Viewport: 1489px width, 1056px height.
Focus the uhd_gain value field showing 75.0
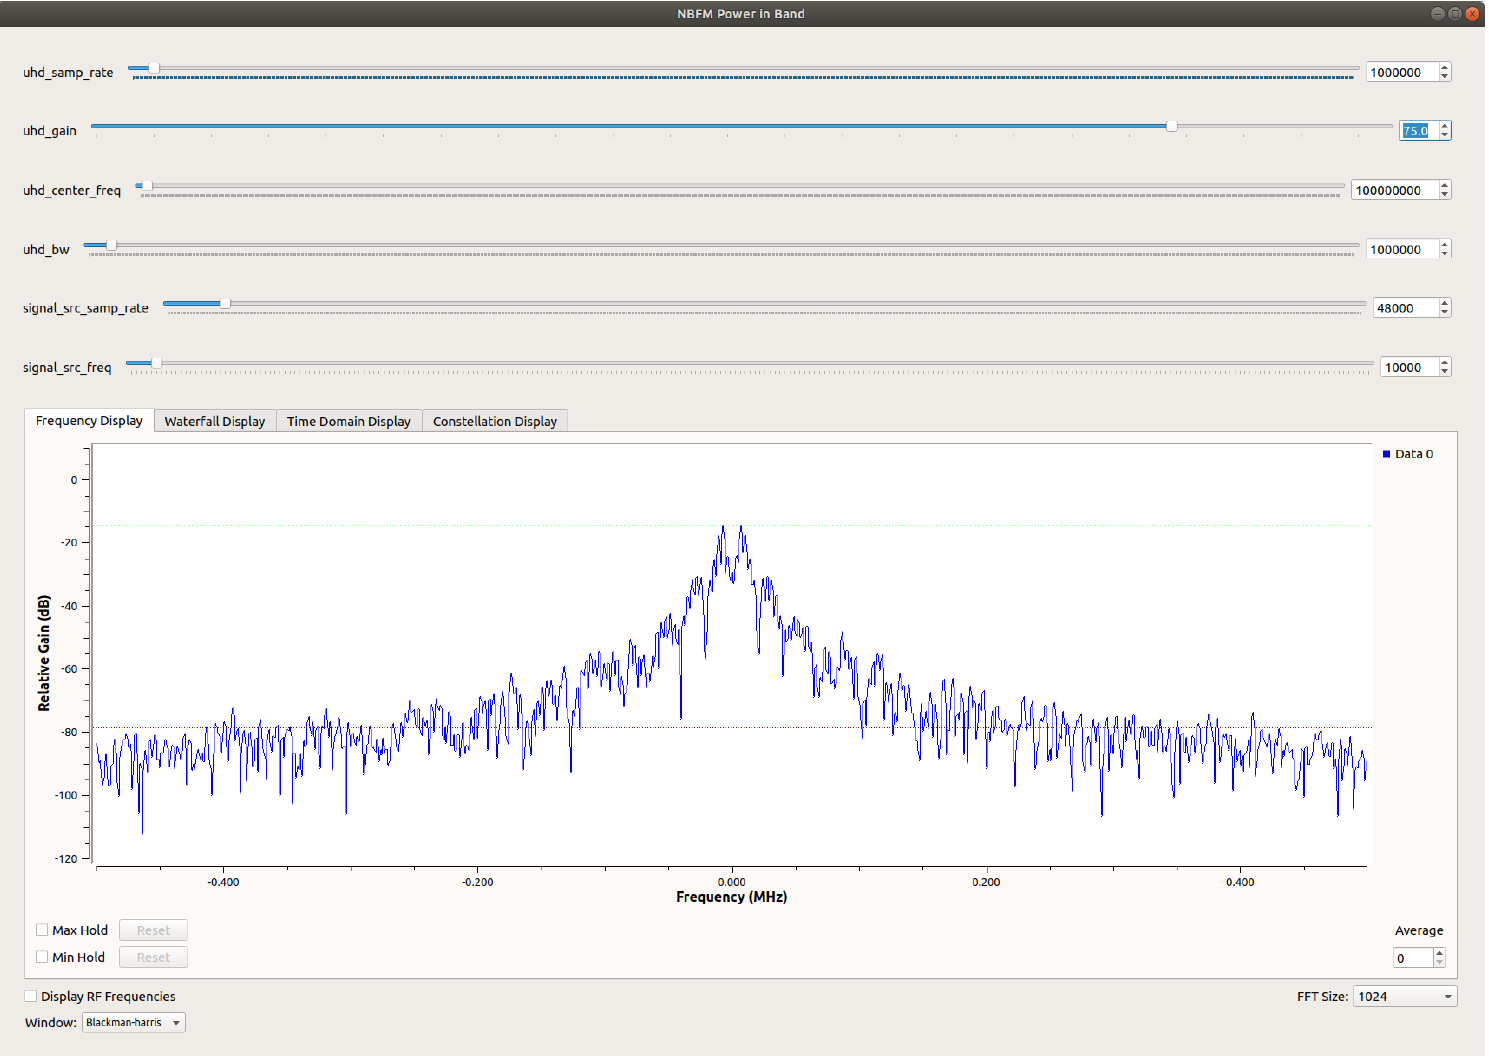(x=1419, y=130)
